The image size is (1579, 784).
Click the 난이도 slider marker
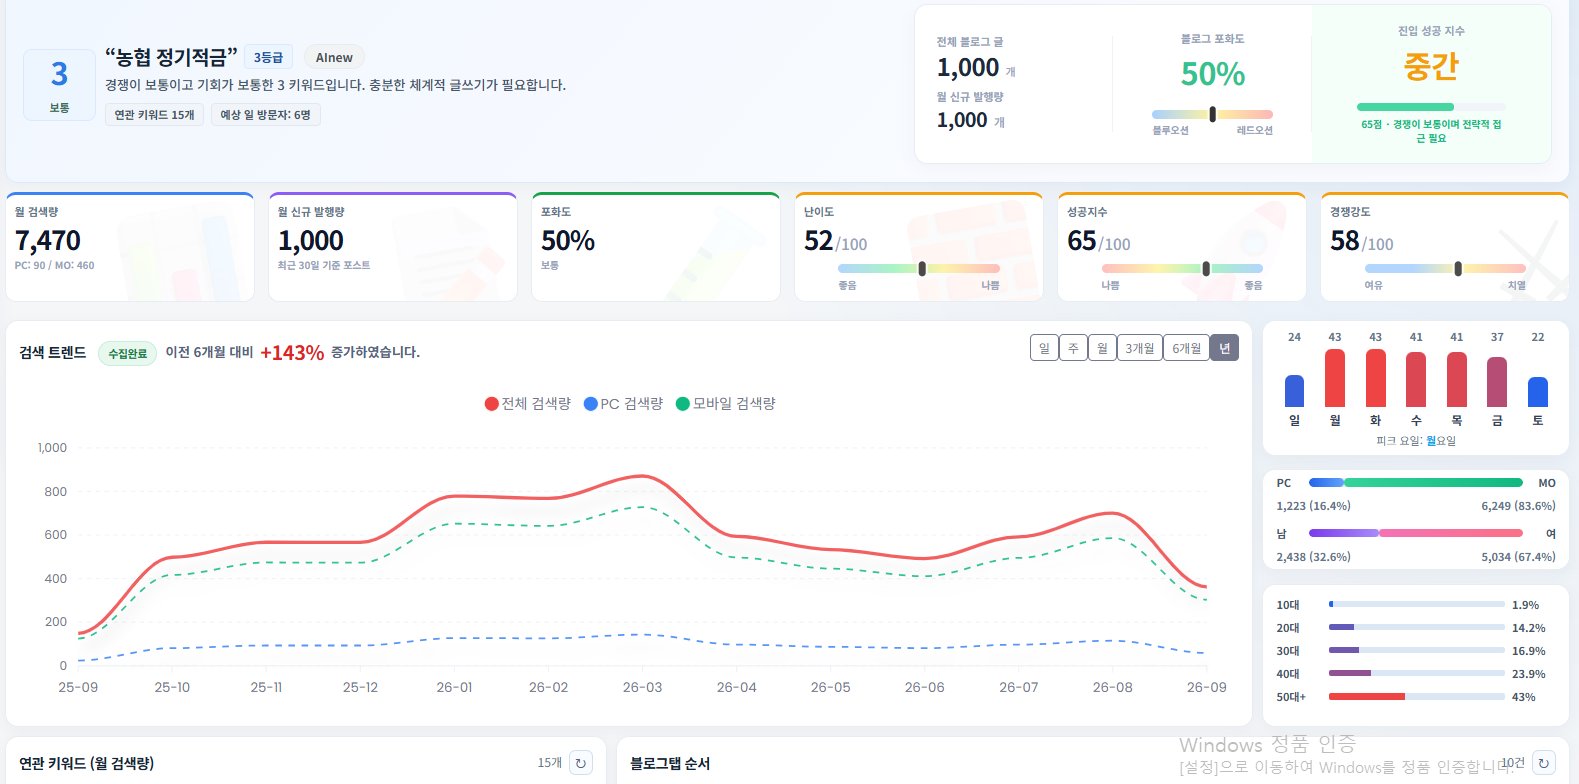point(922,268)
